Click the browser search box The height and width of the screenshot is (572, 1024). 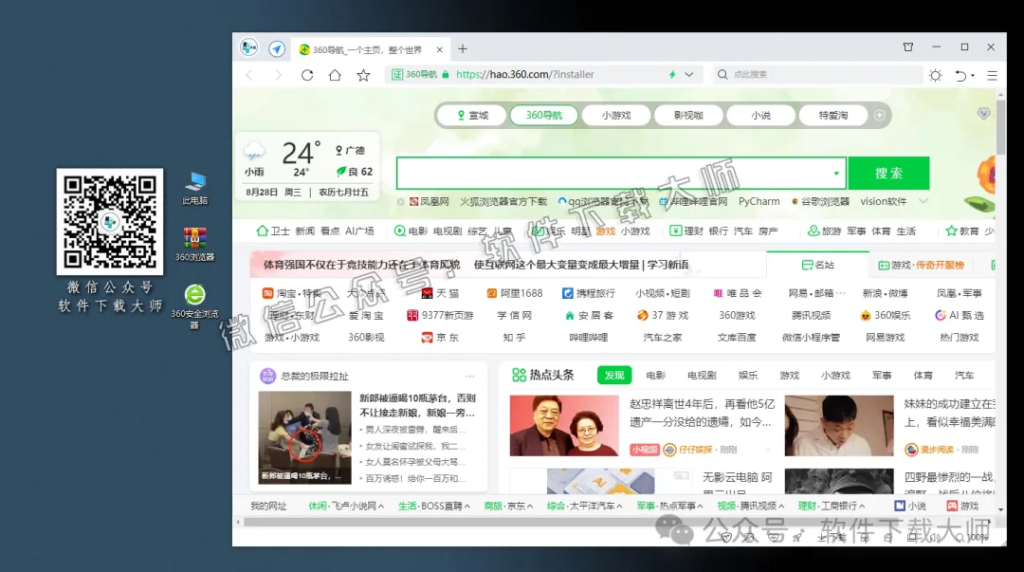(x=816, y=74)
